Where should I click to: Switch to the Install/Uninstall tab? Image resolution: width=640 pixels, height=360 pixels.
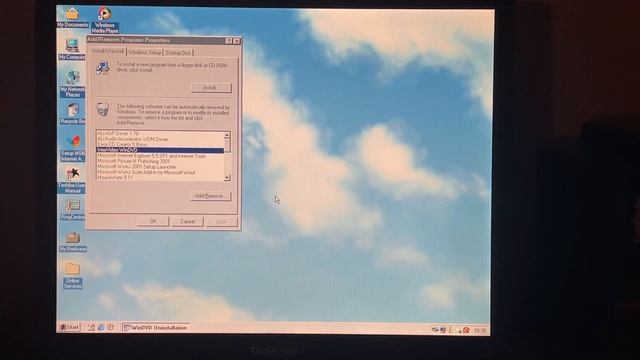(x=108, y=51)
